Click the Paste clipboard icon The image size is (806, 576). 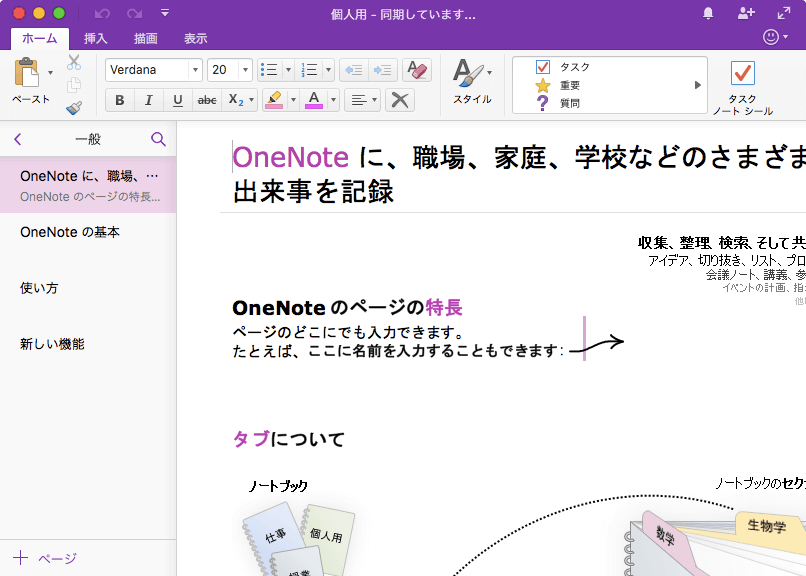pyautogui.click(x=26, y=72)
